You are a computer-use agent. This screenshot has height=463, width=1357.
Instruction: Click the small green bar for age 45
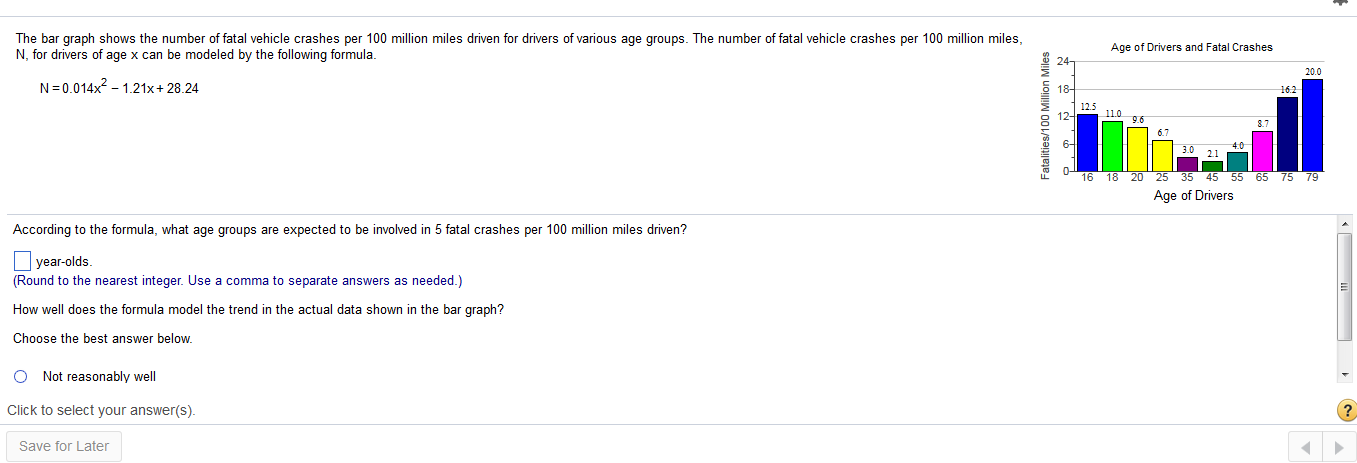pyautogui.click(x=1212, y=166)
